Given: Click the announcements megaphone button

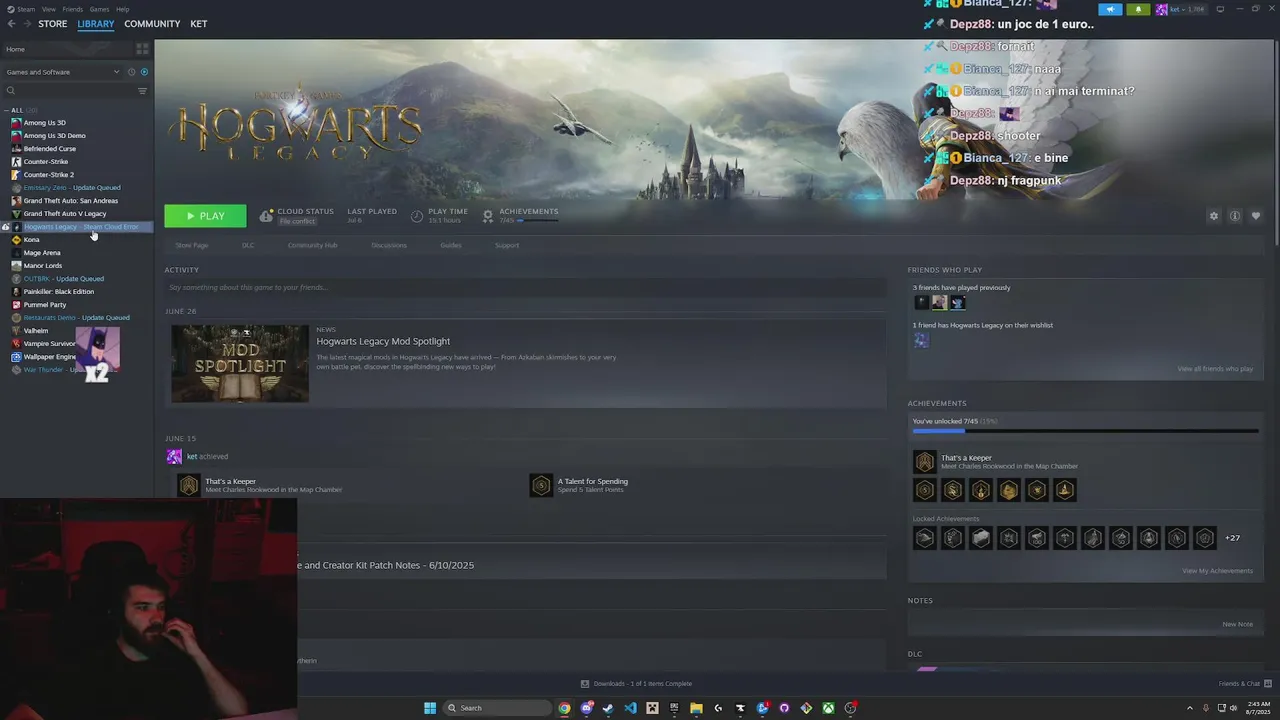Looking at the screenshot, I should point(1110,9).
